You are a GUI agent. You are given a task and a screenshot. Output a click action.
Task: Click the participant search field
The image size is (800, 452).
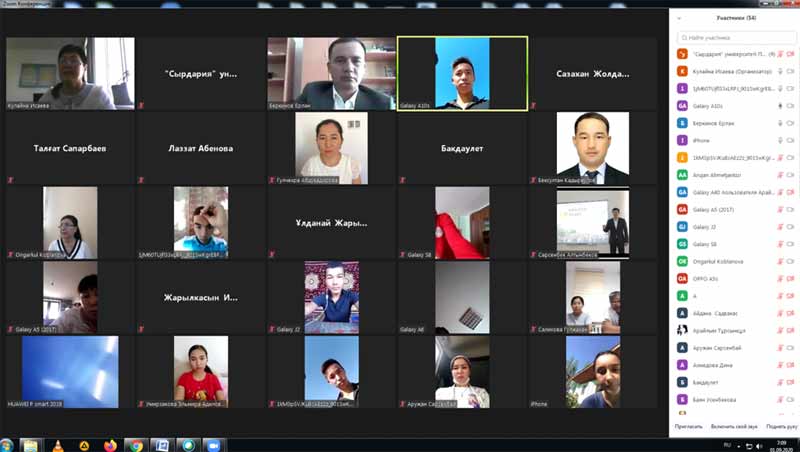point(735,36)
